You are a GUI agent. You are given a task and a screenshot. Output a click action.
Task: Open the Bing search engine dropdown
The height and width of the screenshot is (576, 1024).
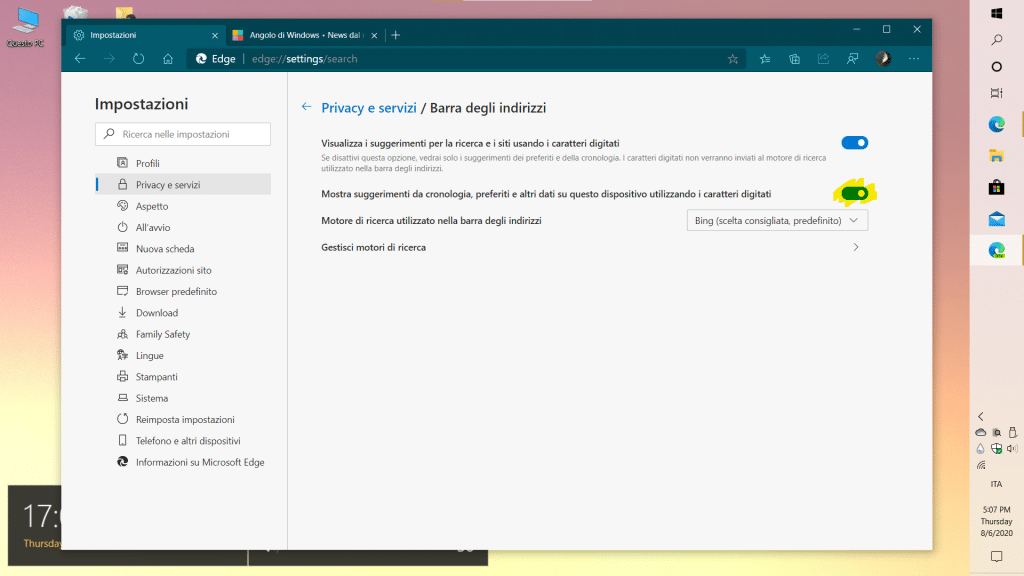click(x=777, y=220)
